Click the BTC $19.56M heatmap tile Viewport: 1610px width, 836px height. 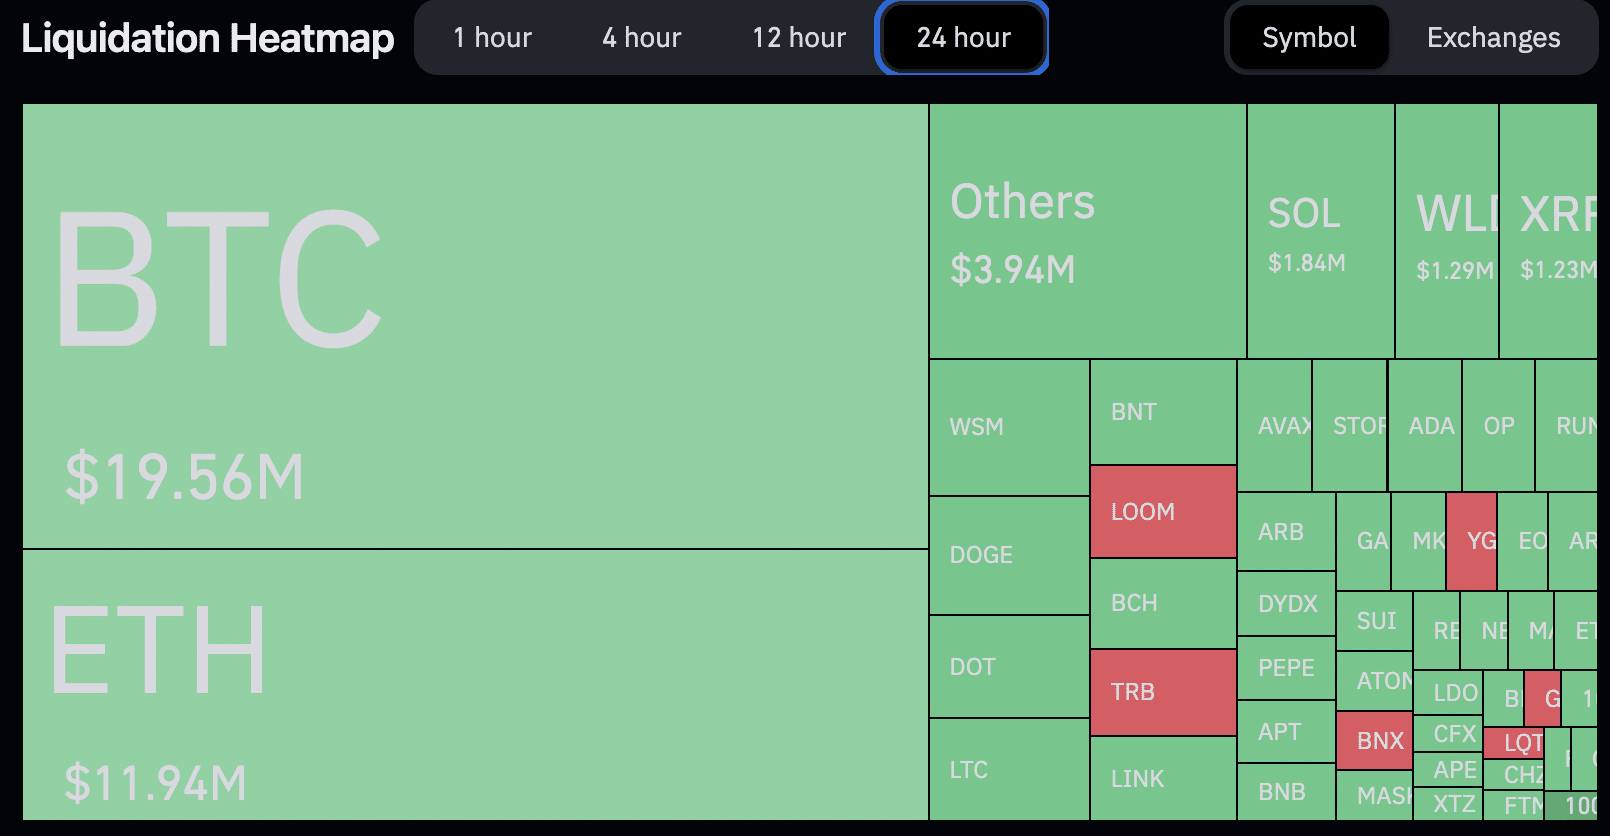pos(475,326)
